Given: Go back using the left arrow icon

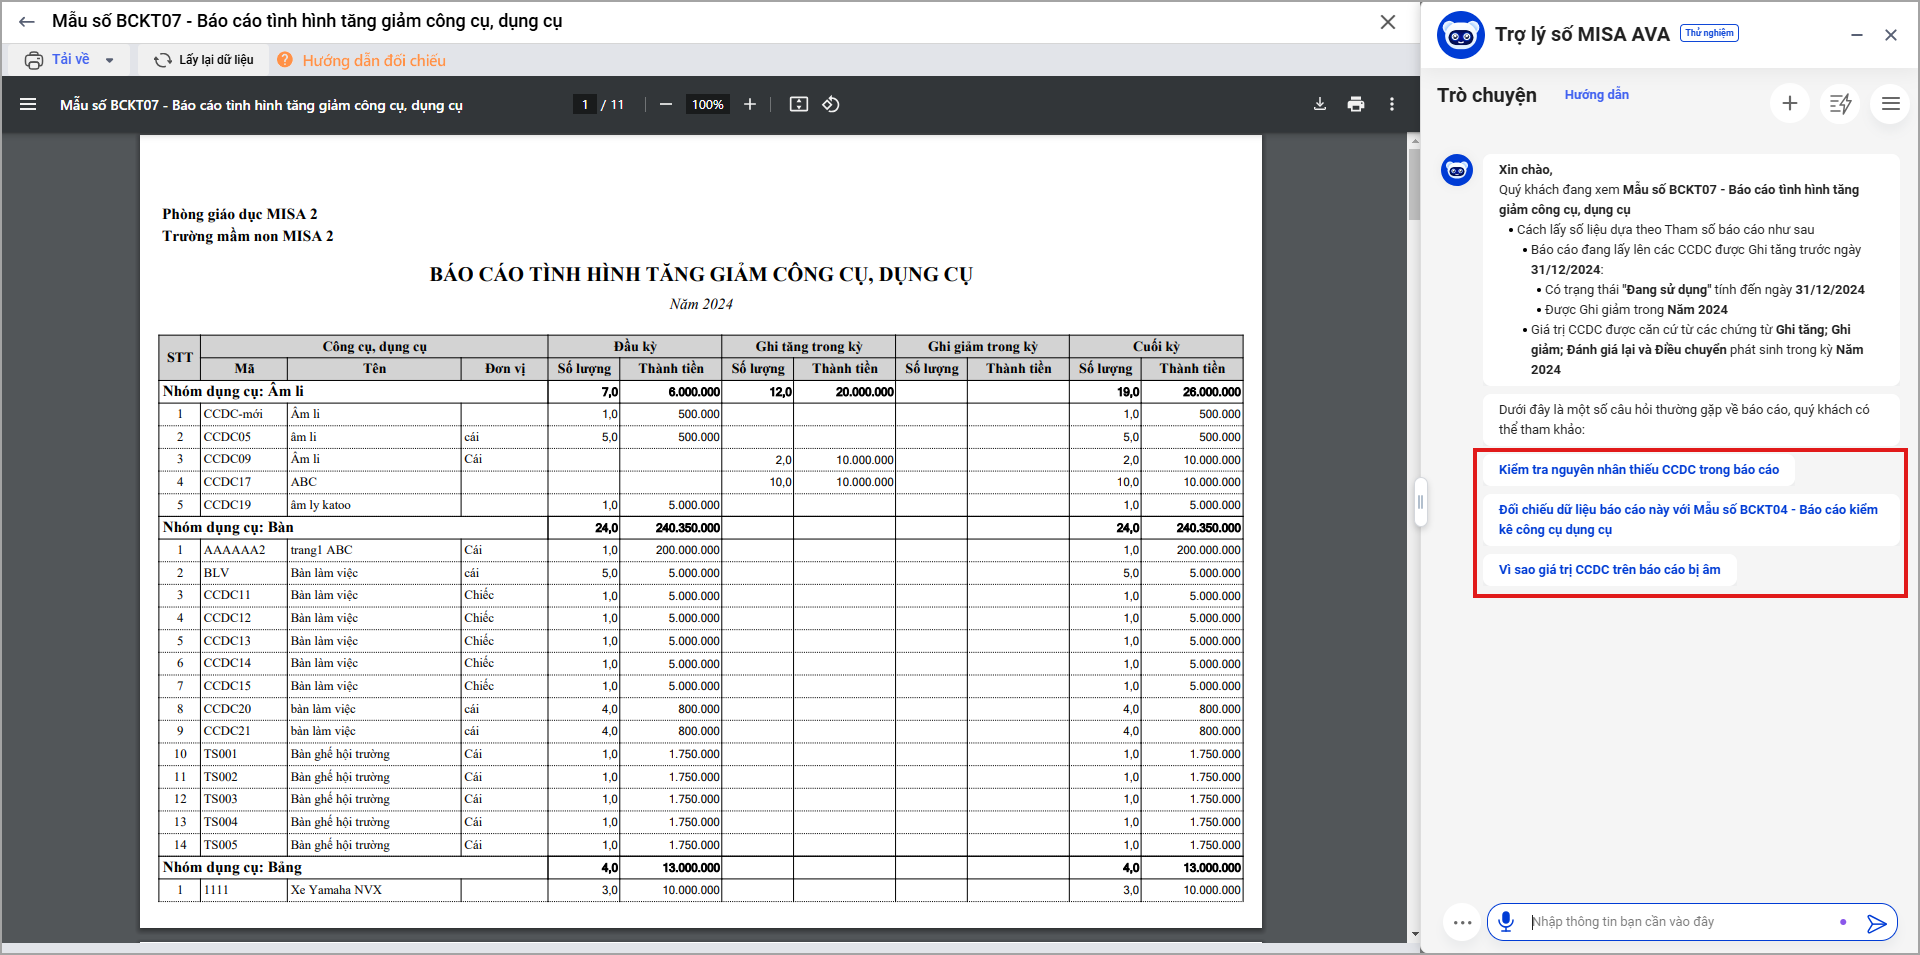Looking at the screenshot, I should tap(27, 21).
